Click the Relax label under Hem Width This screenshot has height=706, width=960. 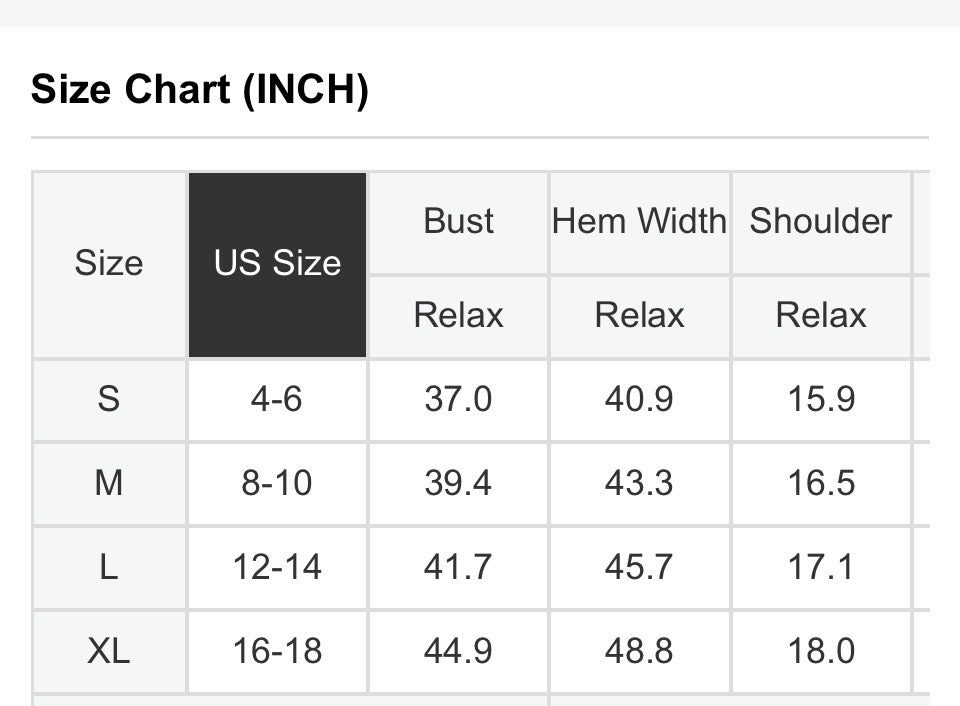639,316
